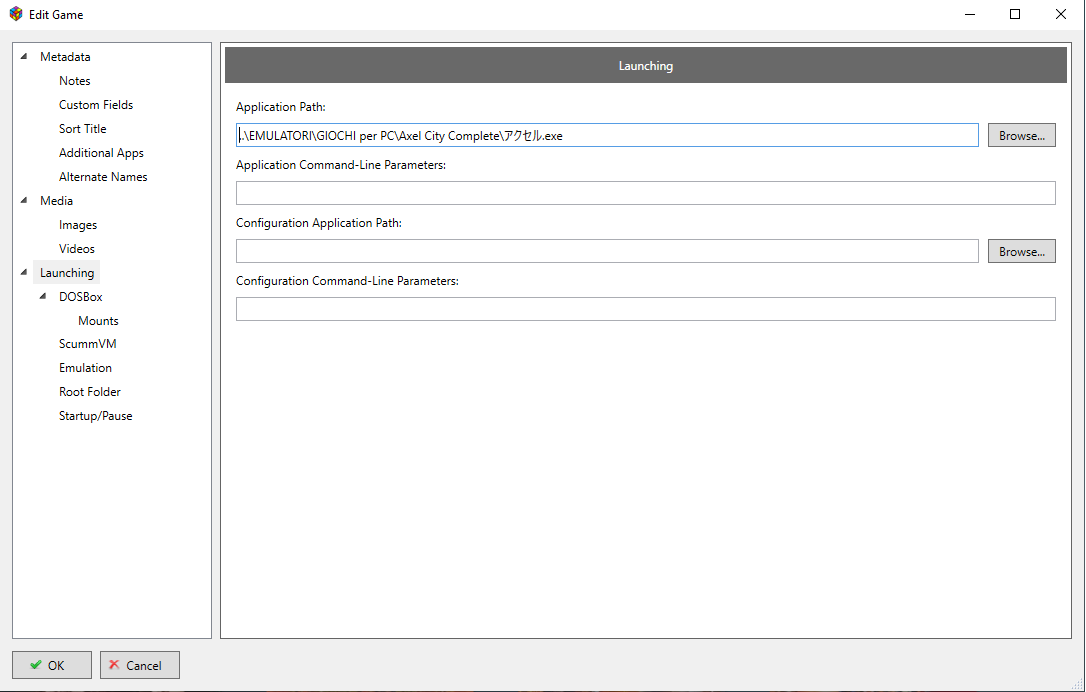Click the Configuration Application Path field
This screenshot has width=1086, height=692.
pyautogui.click(x=607, y=251)
